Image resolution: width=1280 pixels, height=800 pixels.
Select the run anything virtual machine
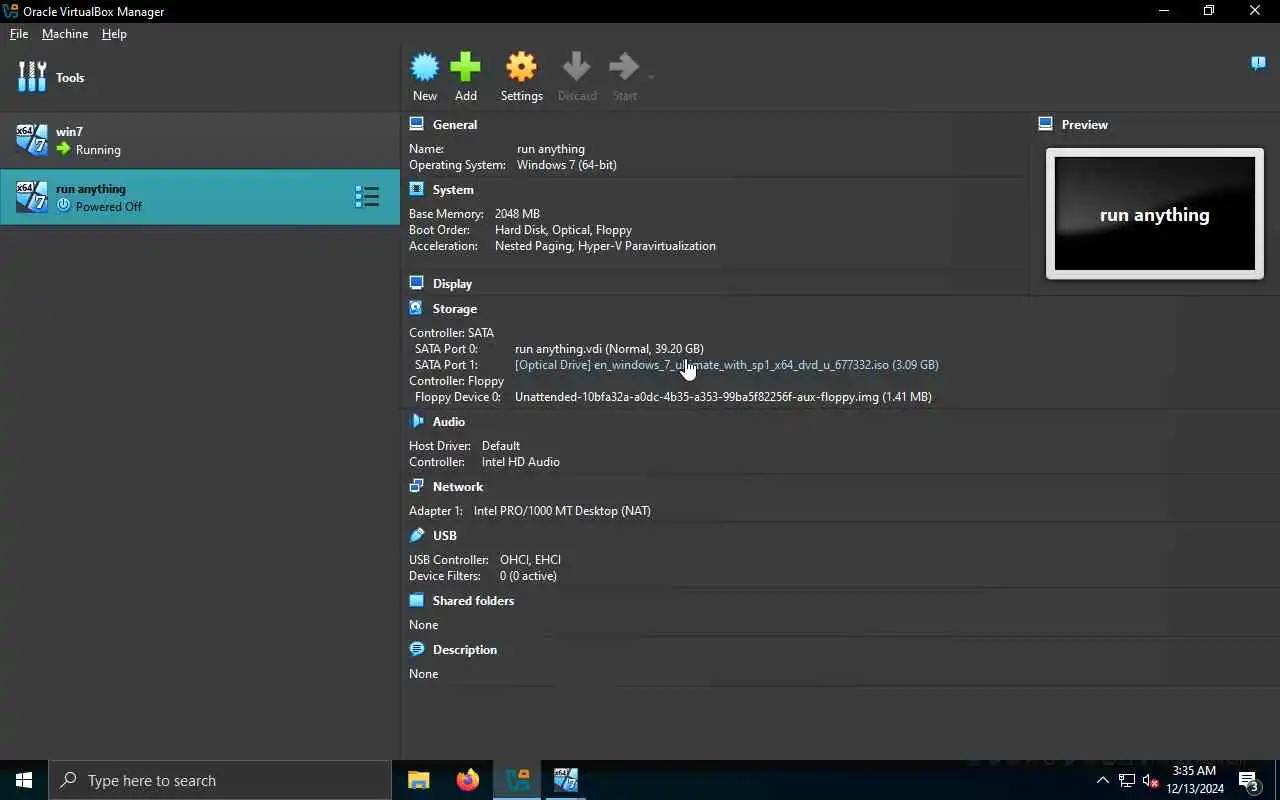[x=200, y=197]
